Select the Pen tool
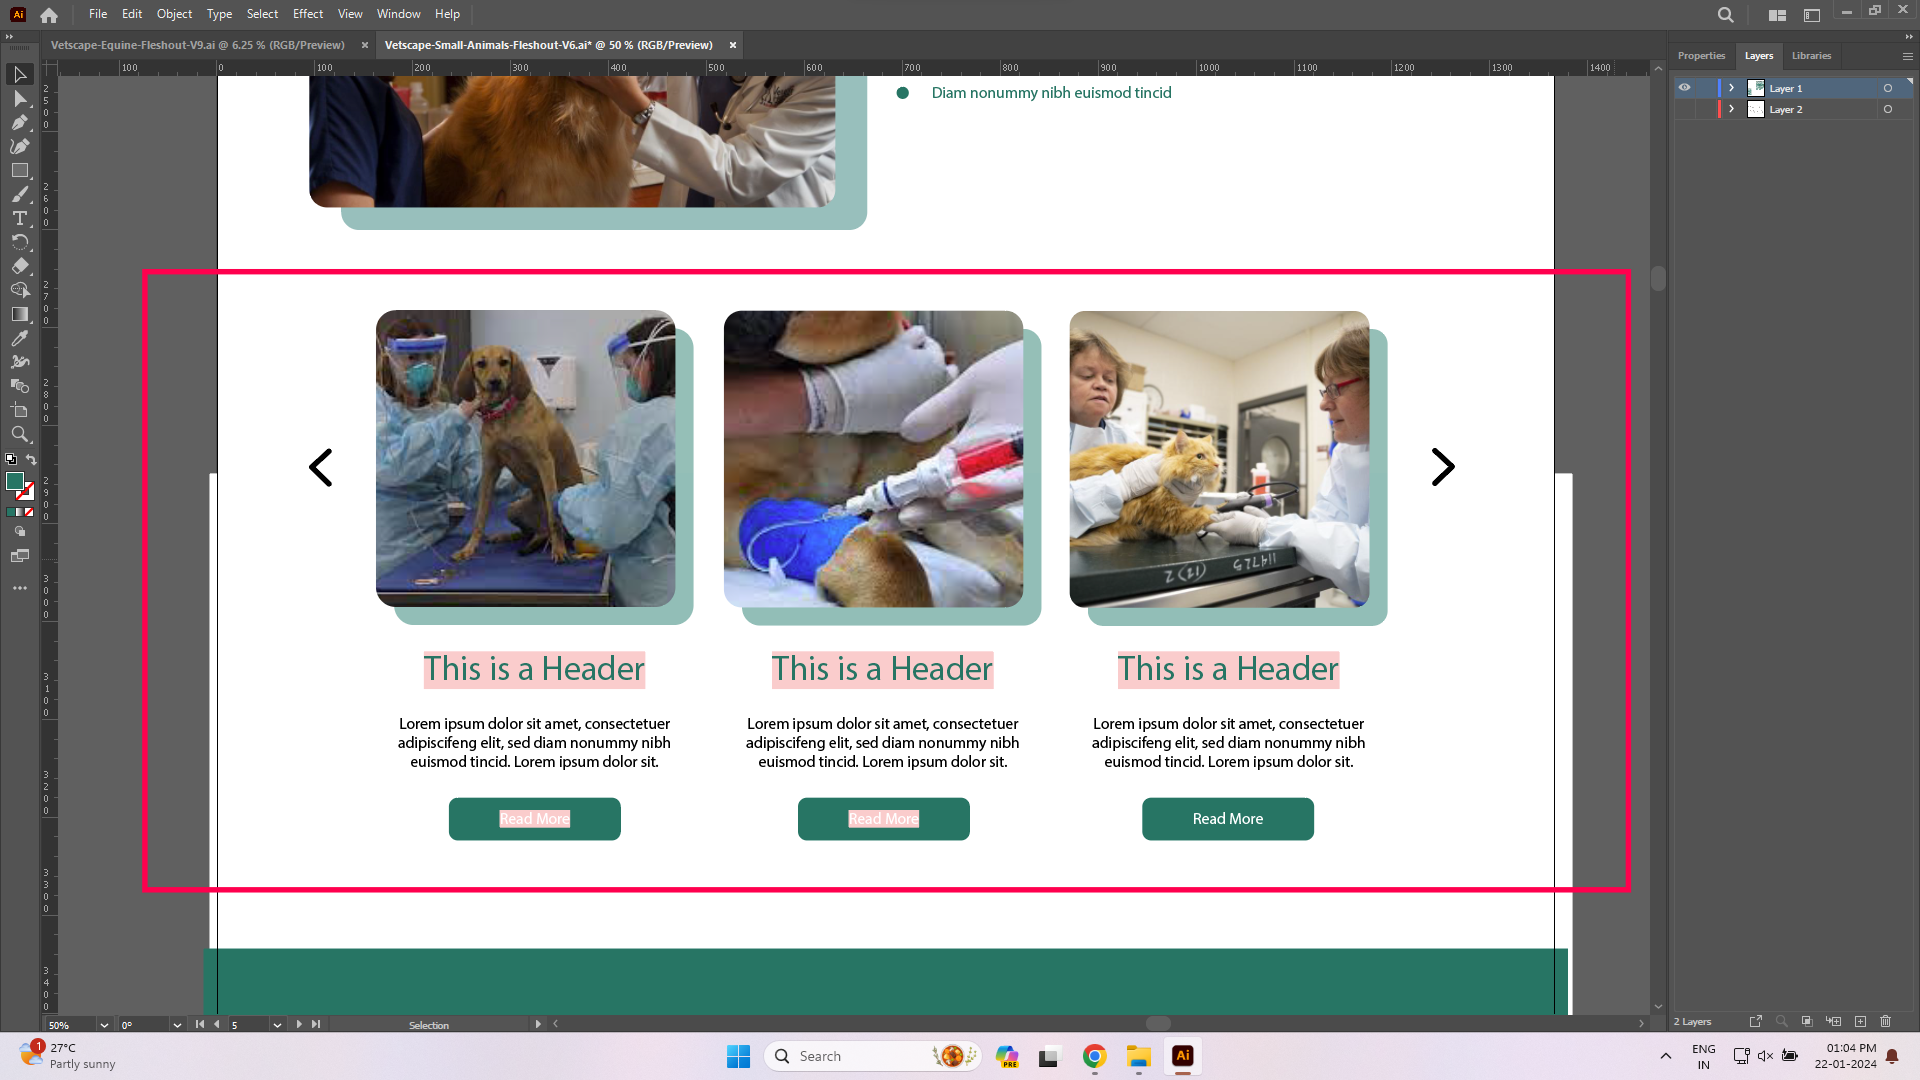The width and height of the screenshot is (1920, 1080). (x=19, y=123)
